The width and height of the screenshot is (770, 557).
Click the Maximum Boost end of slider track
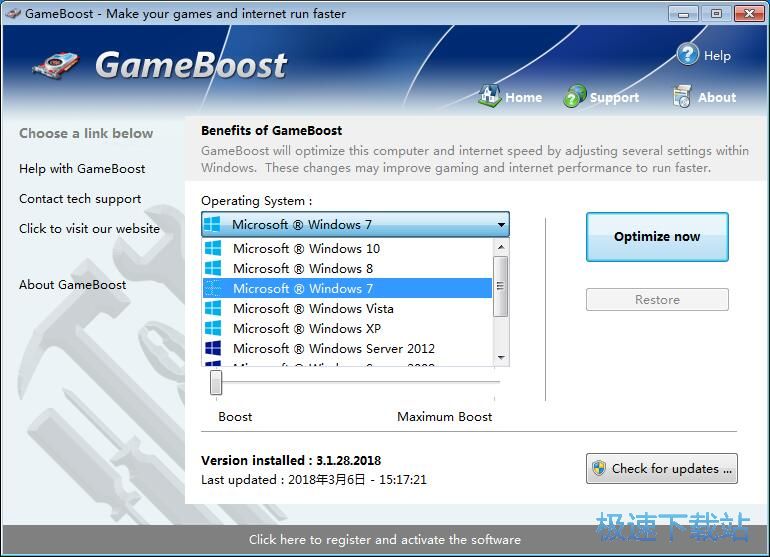[495, 382]
